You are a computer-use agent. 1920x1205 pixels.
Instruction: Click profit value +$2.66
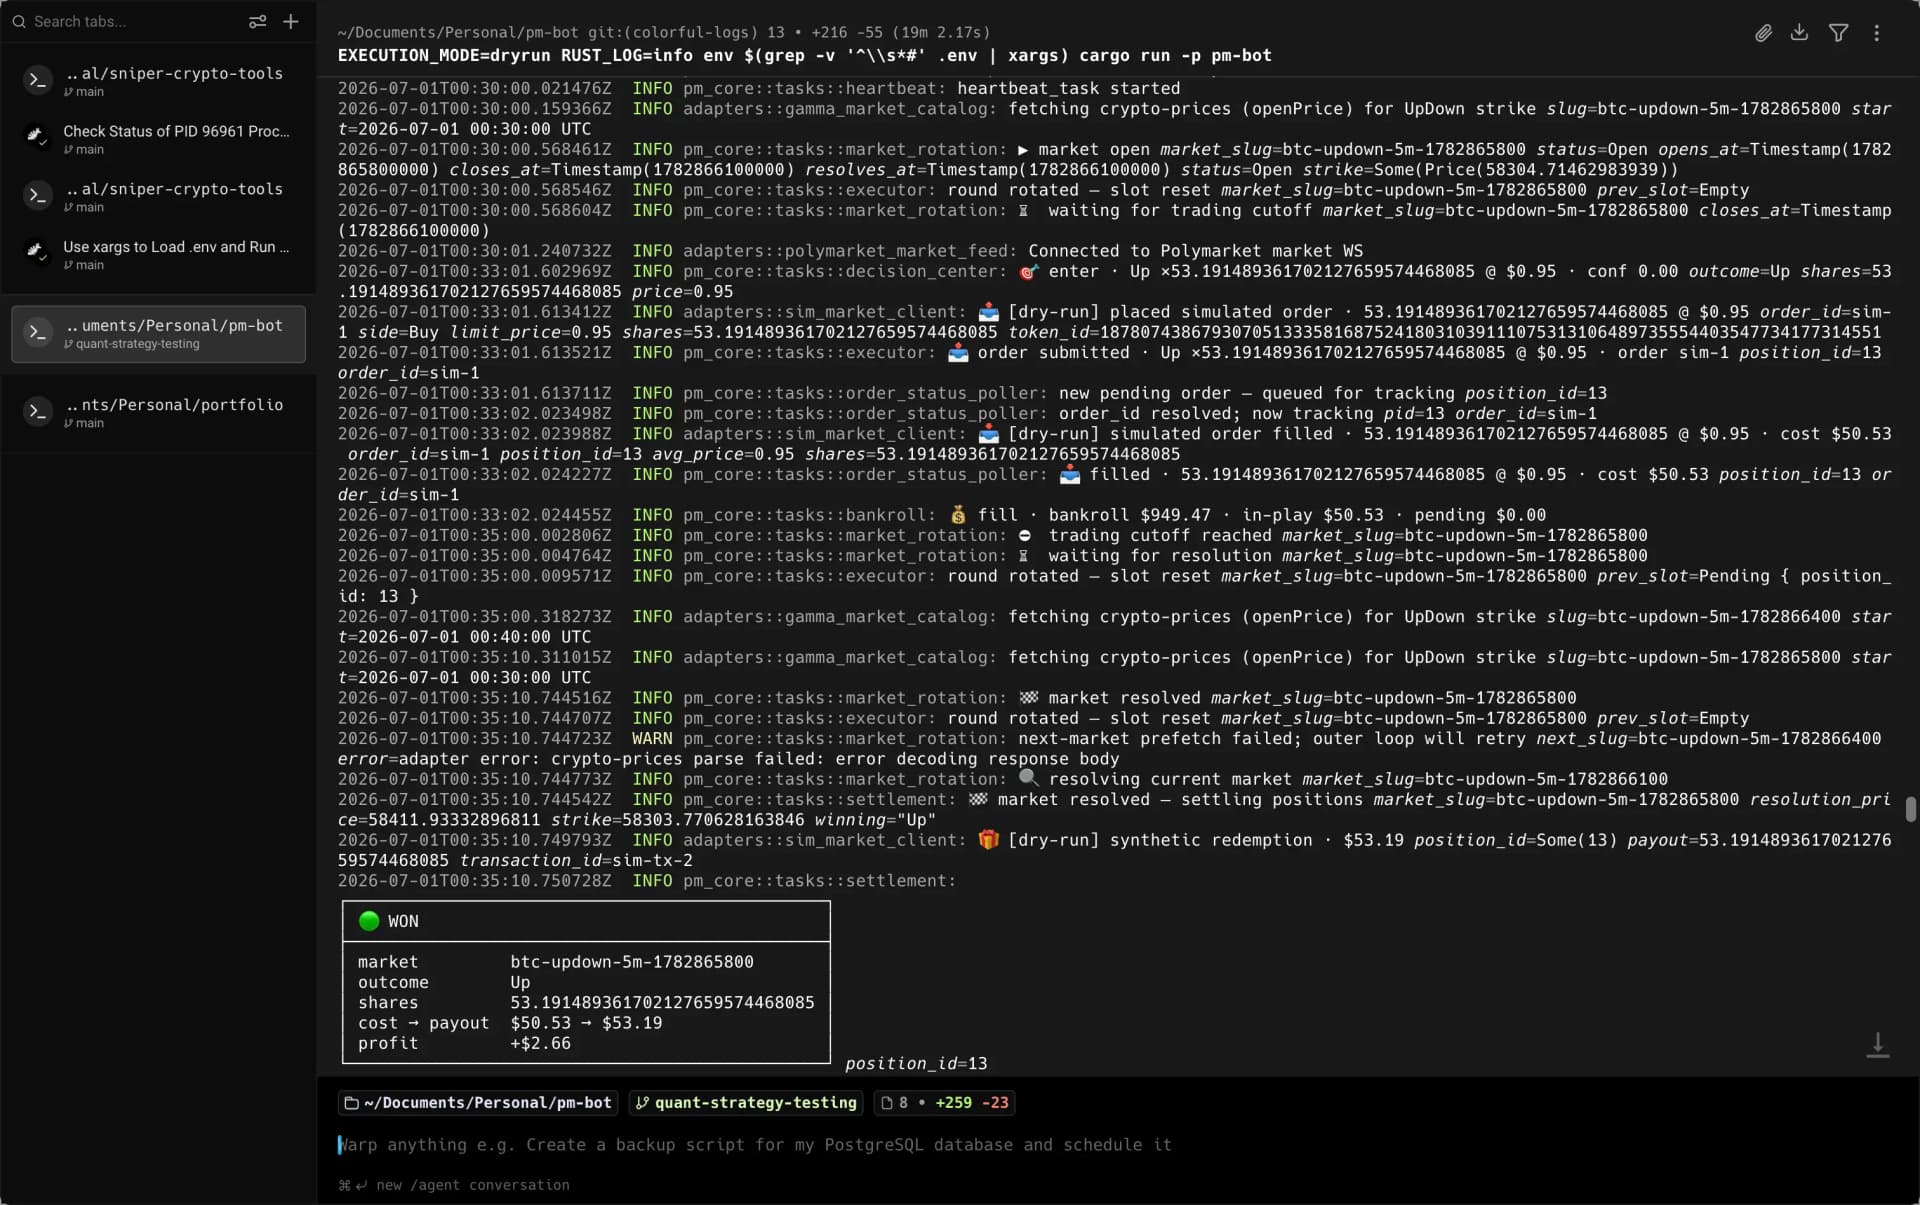tap(540, 1043)
